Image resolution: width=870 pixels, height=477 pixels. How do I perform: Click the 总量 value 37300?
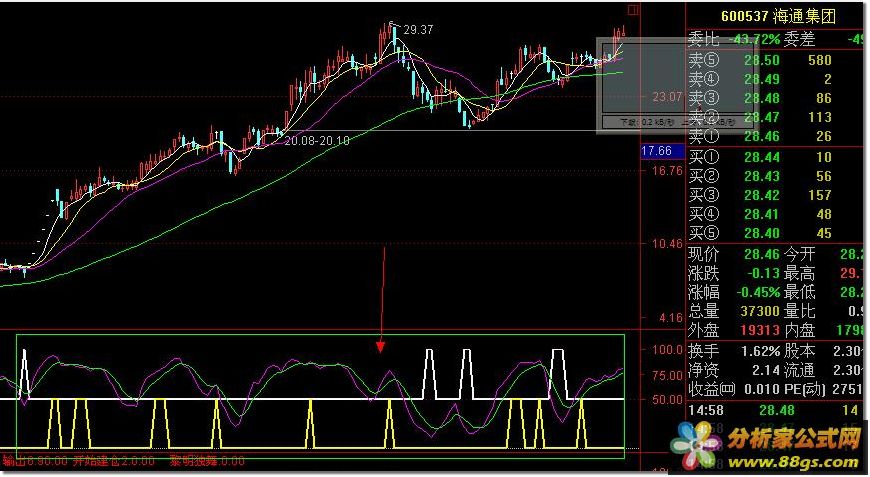coord(760,311)
